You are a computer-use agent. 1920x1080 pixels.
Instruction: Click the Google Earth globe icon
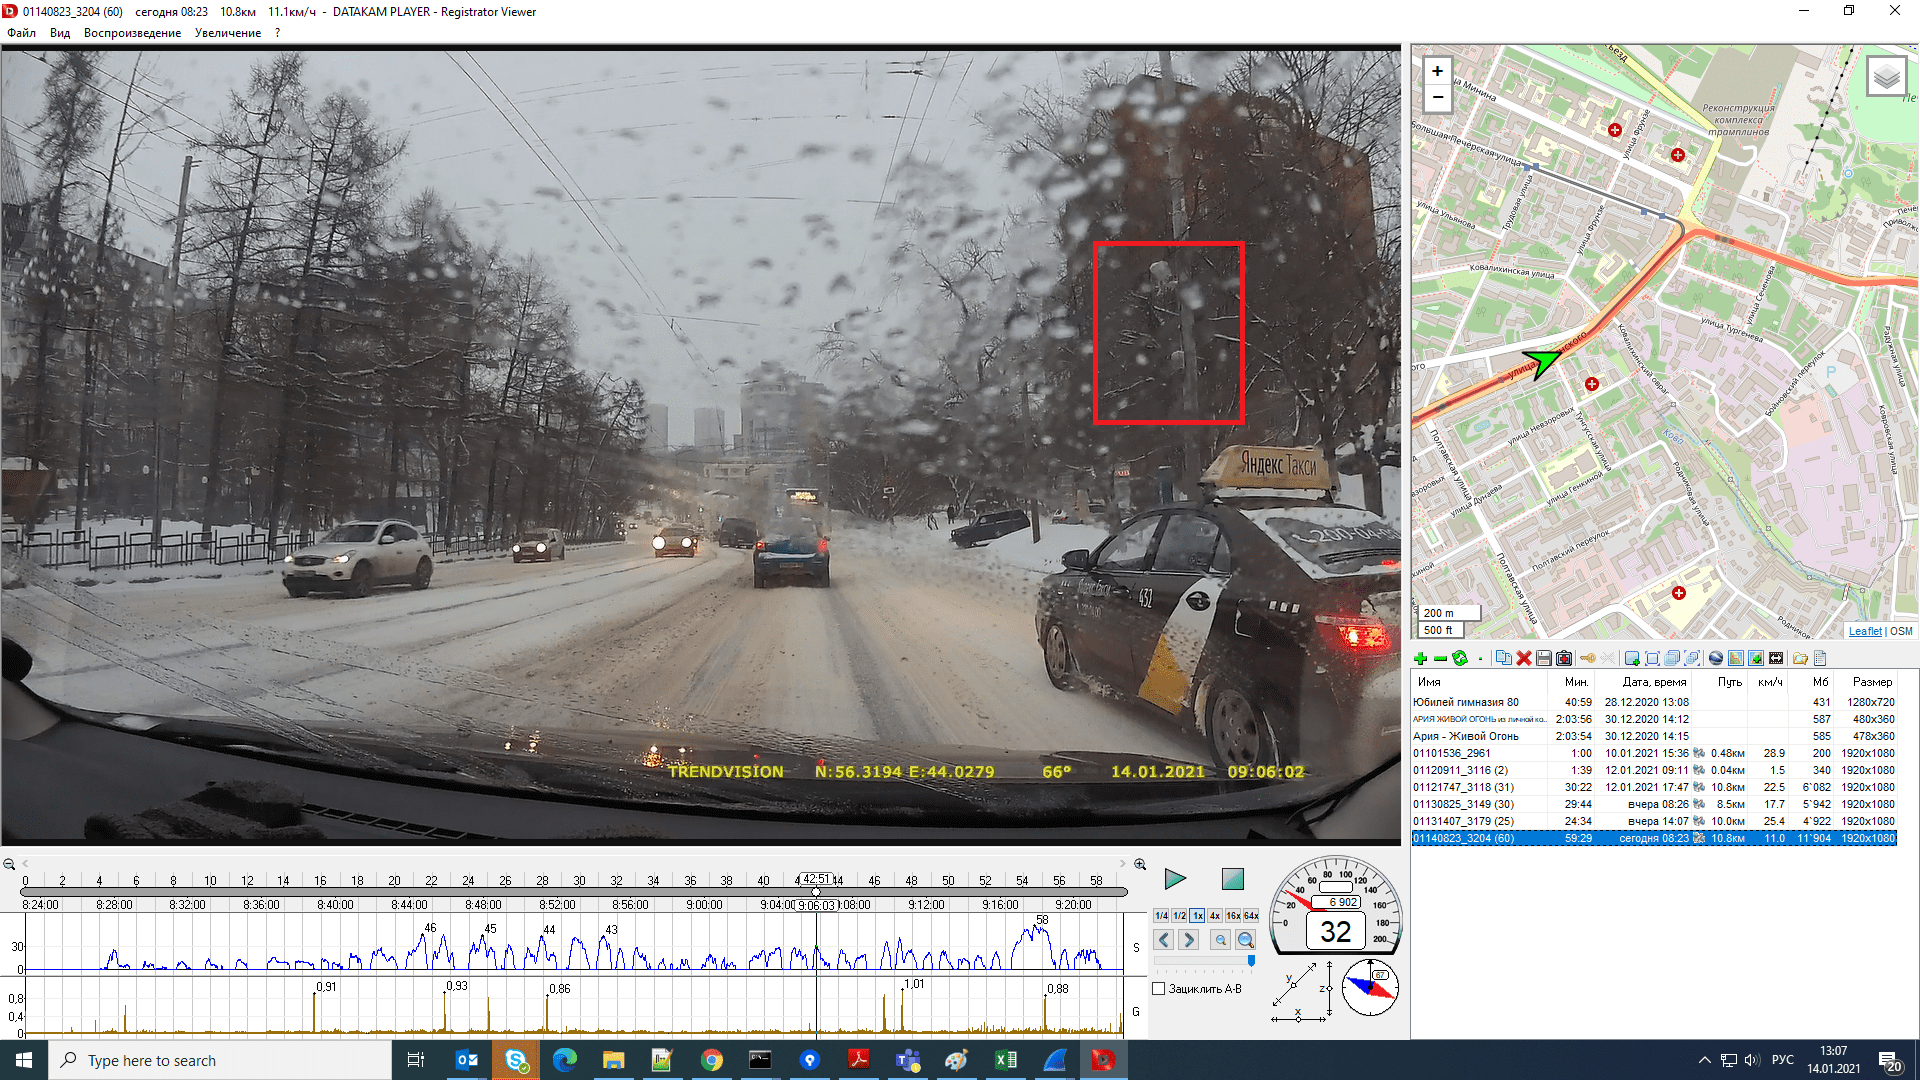[x=1716, y=658]
